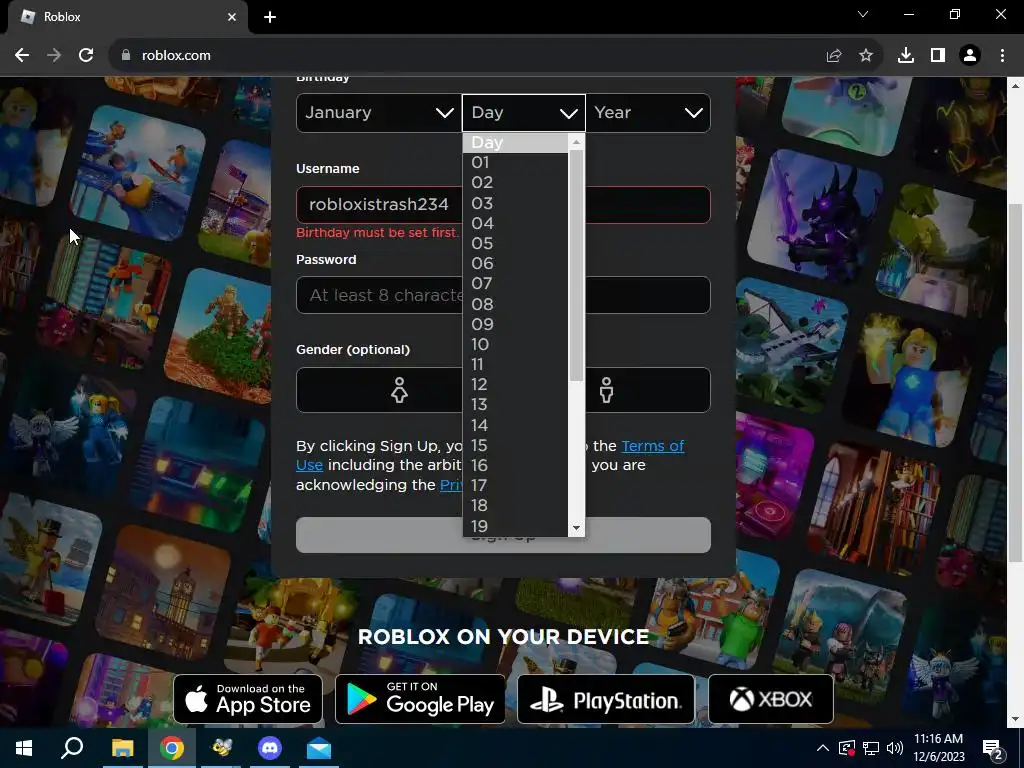Screen dimensions: 1024x768
Task: Collapse the Day dropdown
Action: (524, 113)
